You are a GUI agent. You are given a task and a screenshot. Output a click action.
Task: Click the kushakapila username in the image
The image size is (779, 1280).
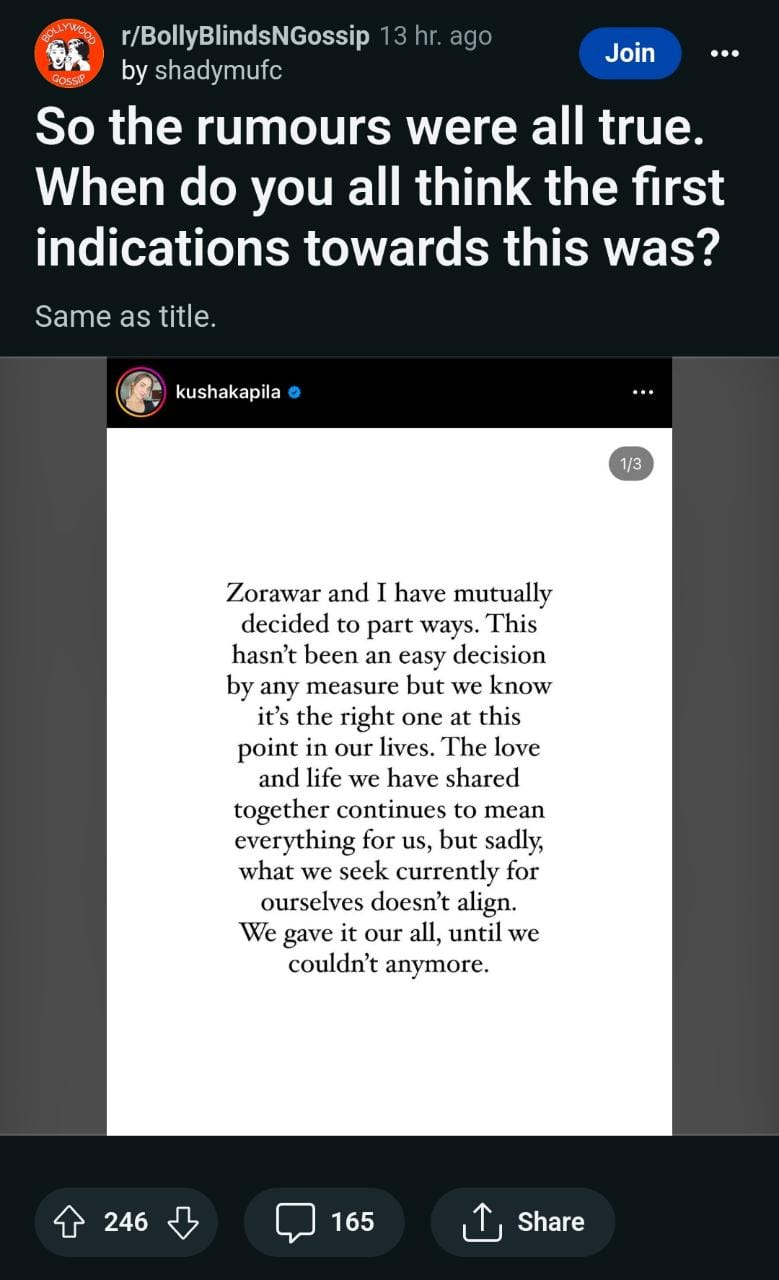click(228, 392)
